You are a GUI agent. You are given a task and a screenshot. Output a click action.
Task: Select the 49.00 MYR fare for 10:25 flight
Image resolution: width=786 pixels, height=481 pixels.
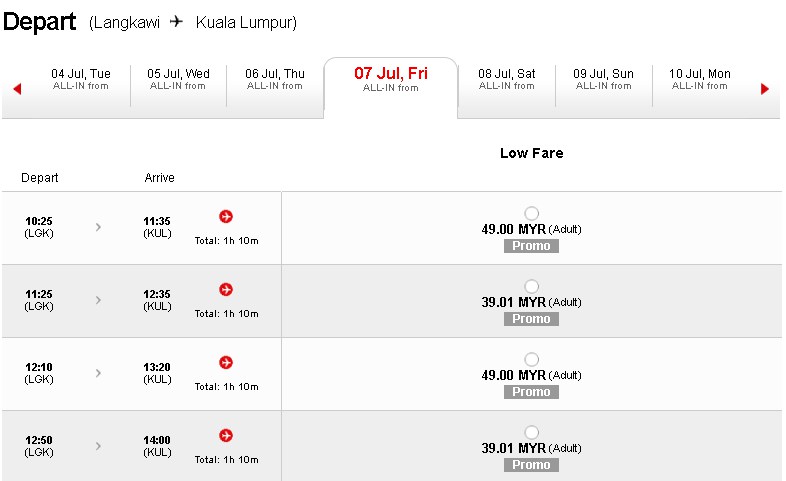point(531,213)
